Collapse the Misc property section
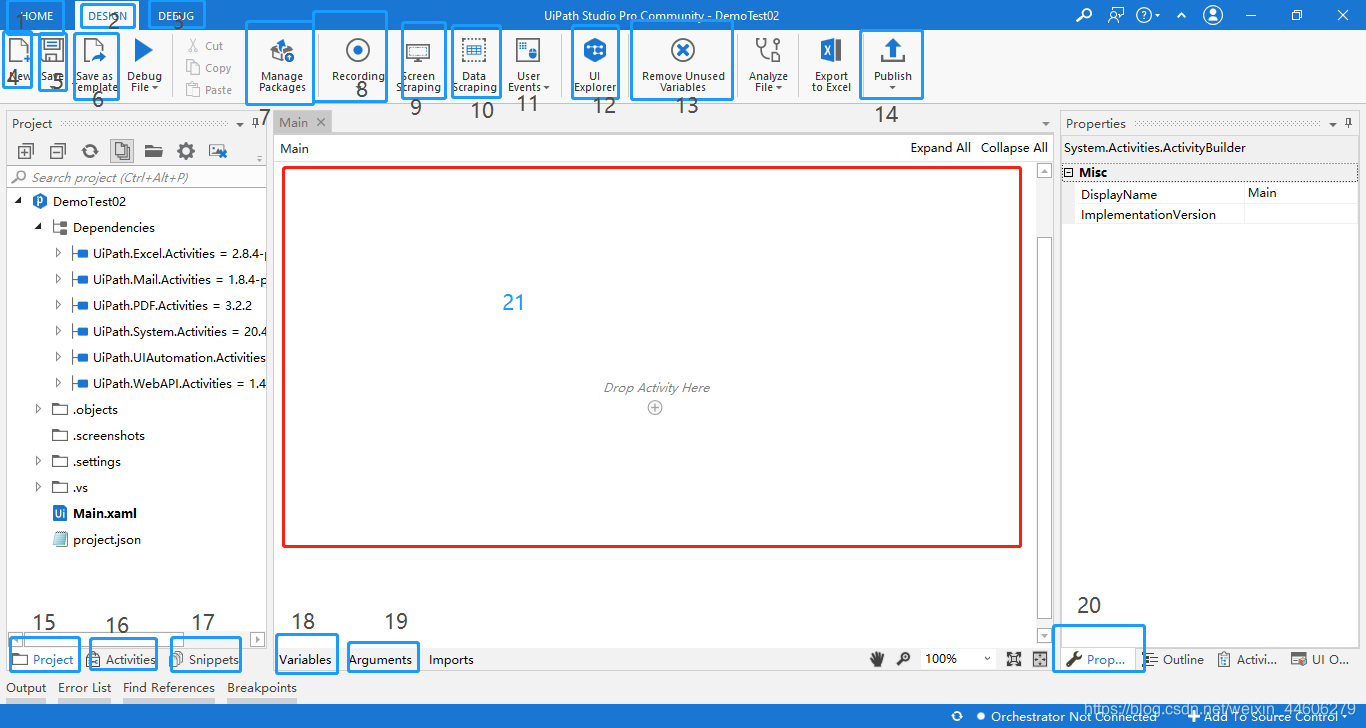 point(1068,173)
